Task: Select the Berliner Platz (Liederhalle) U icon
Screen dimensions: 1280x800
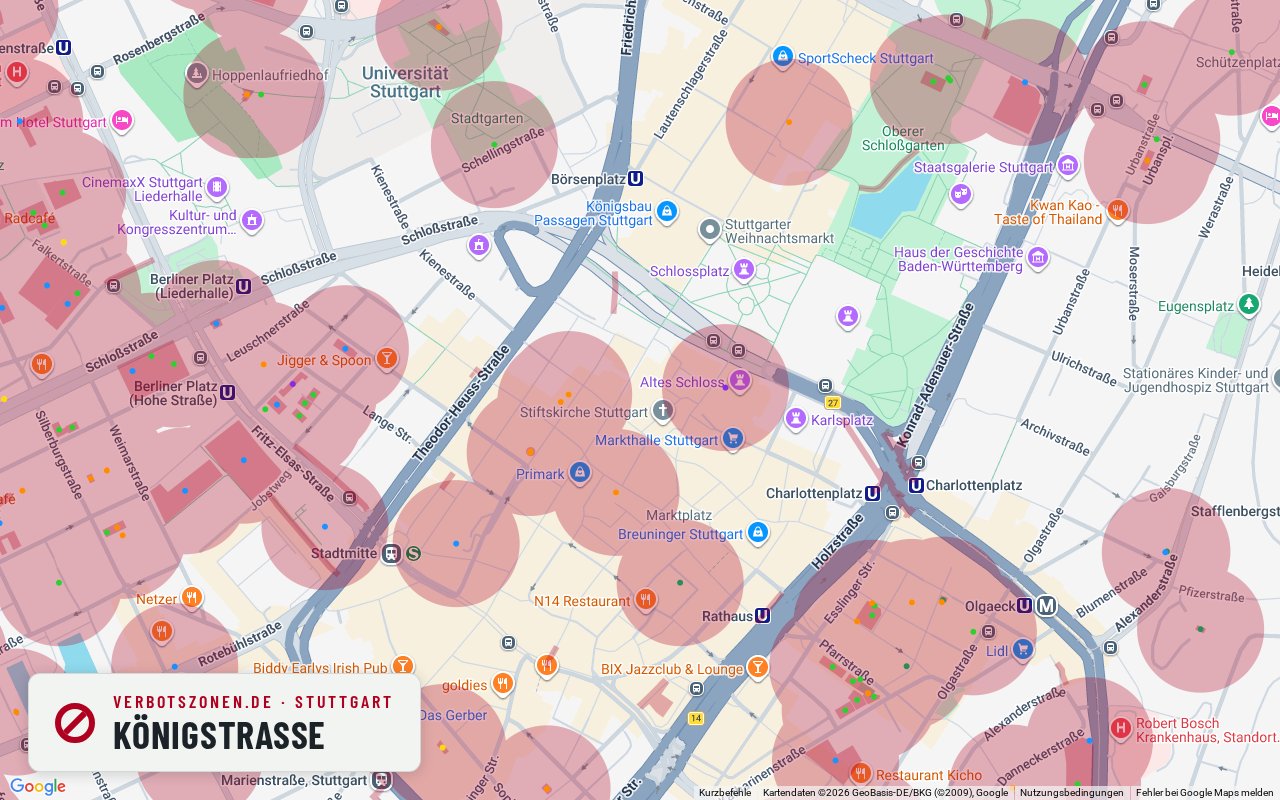Action: (x=243, y=286)
